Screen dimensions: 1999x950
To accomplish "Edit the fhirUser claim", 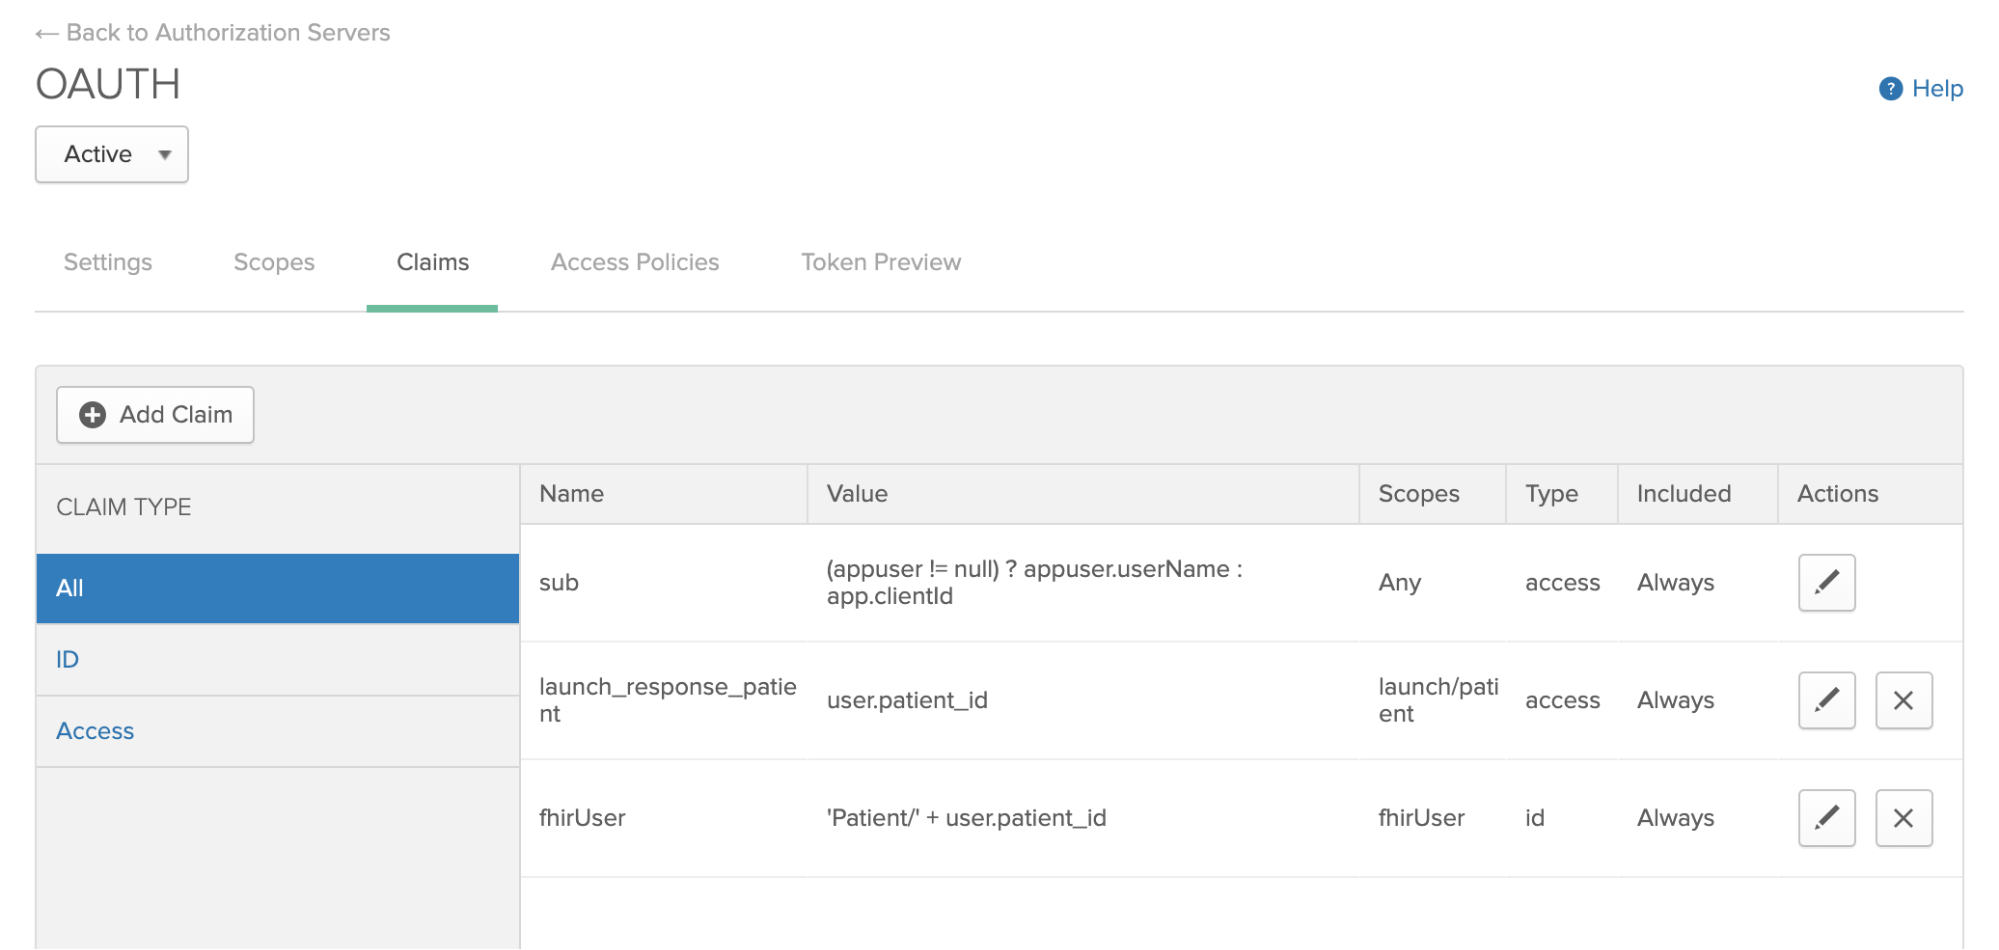I will point(1826,817).
